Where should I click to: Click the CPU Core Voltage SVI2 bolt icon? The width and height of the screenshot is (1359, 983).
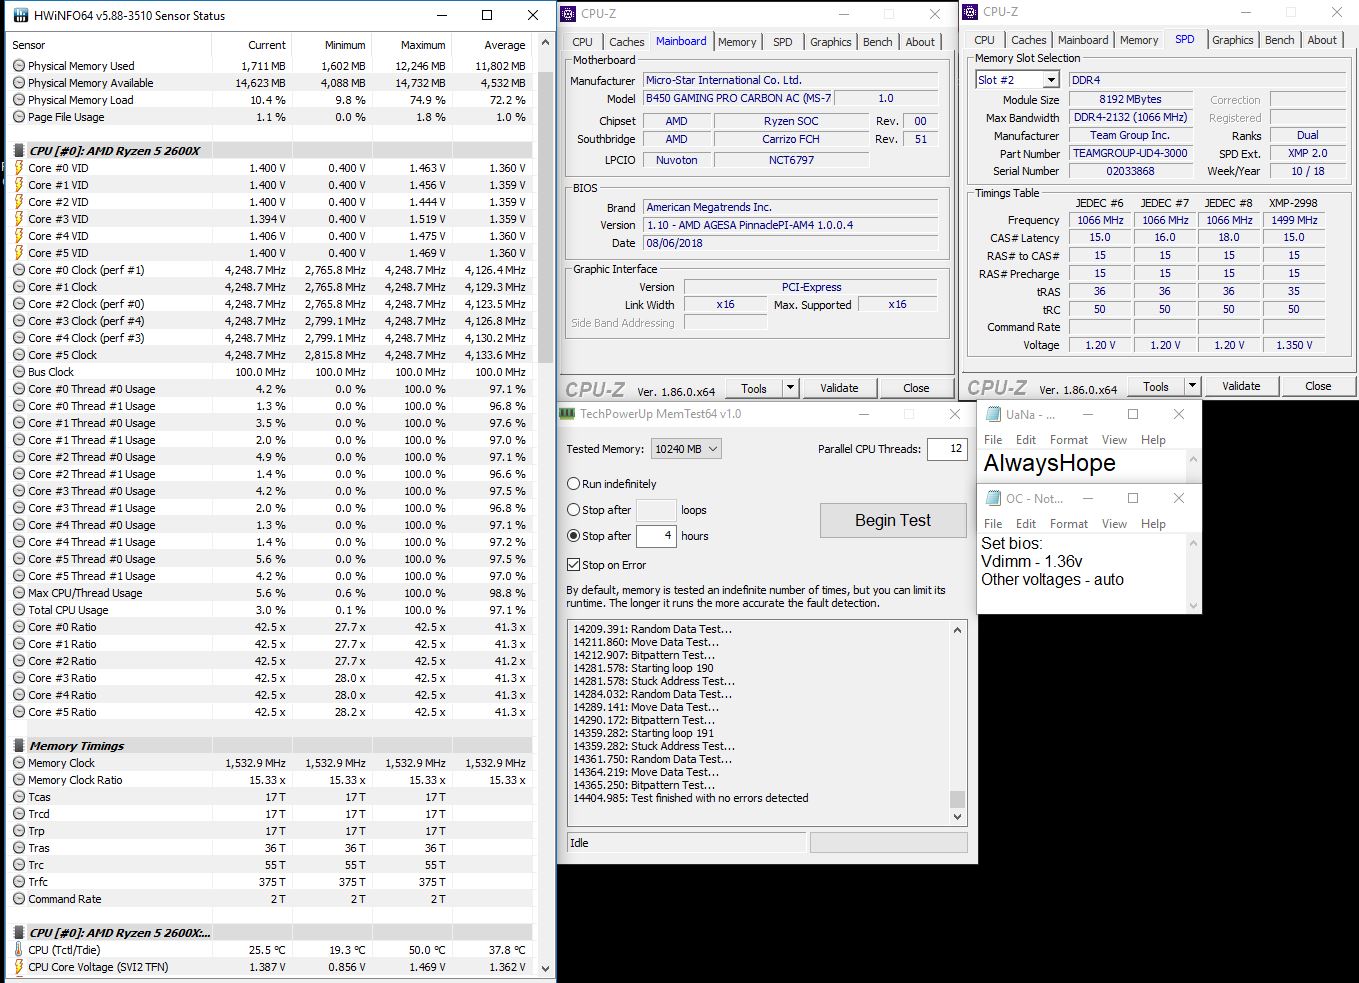[19, 967]
